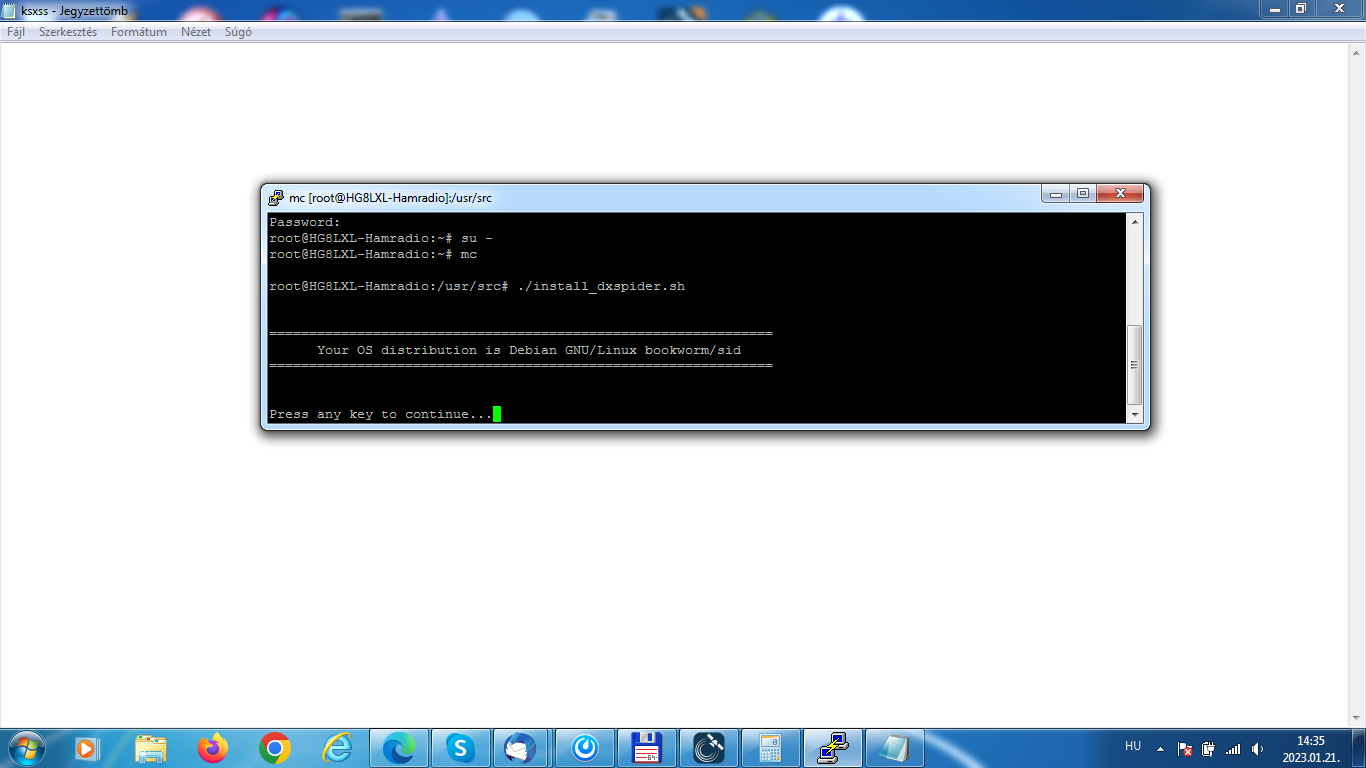Open the Formátum menu
The image size is (1366, 768).
(x=139, y=32)
